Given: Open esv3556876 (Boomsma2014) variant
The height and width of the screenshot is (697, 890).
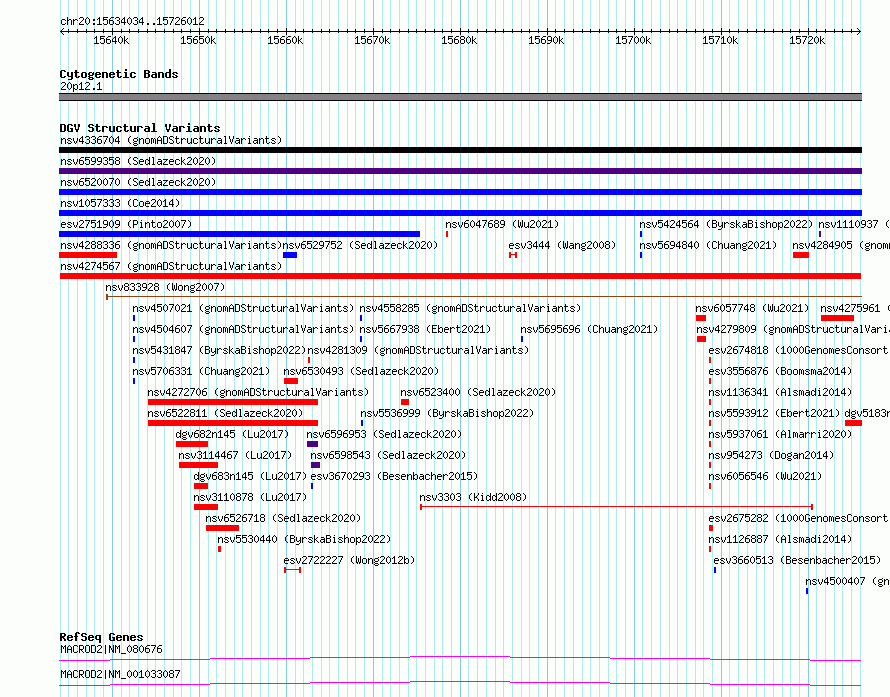Looking at the screenshot, I should click(780, 371).
